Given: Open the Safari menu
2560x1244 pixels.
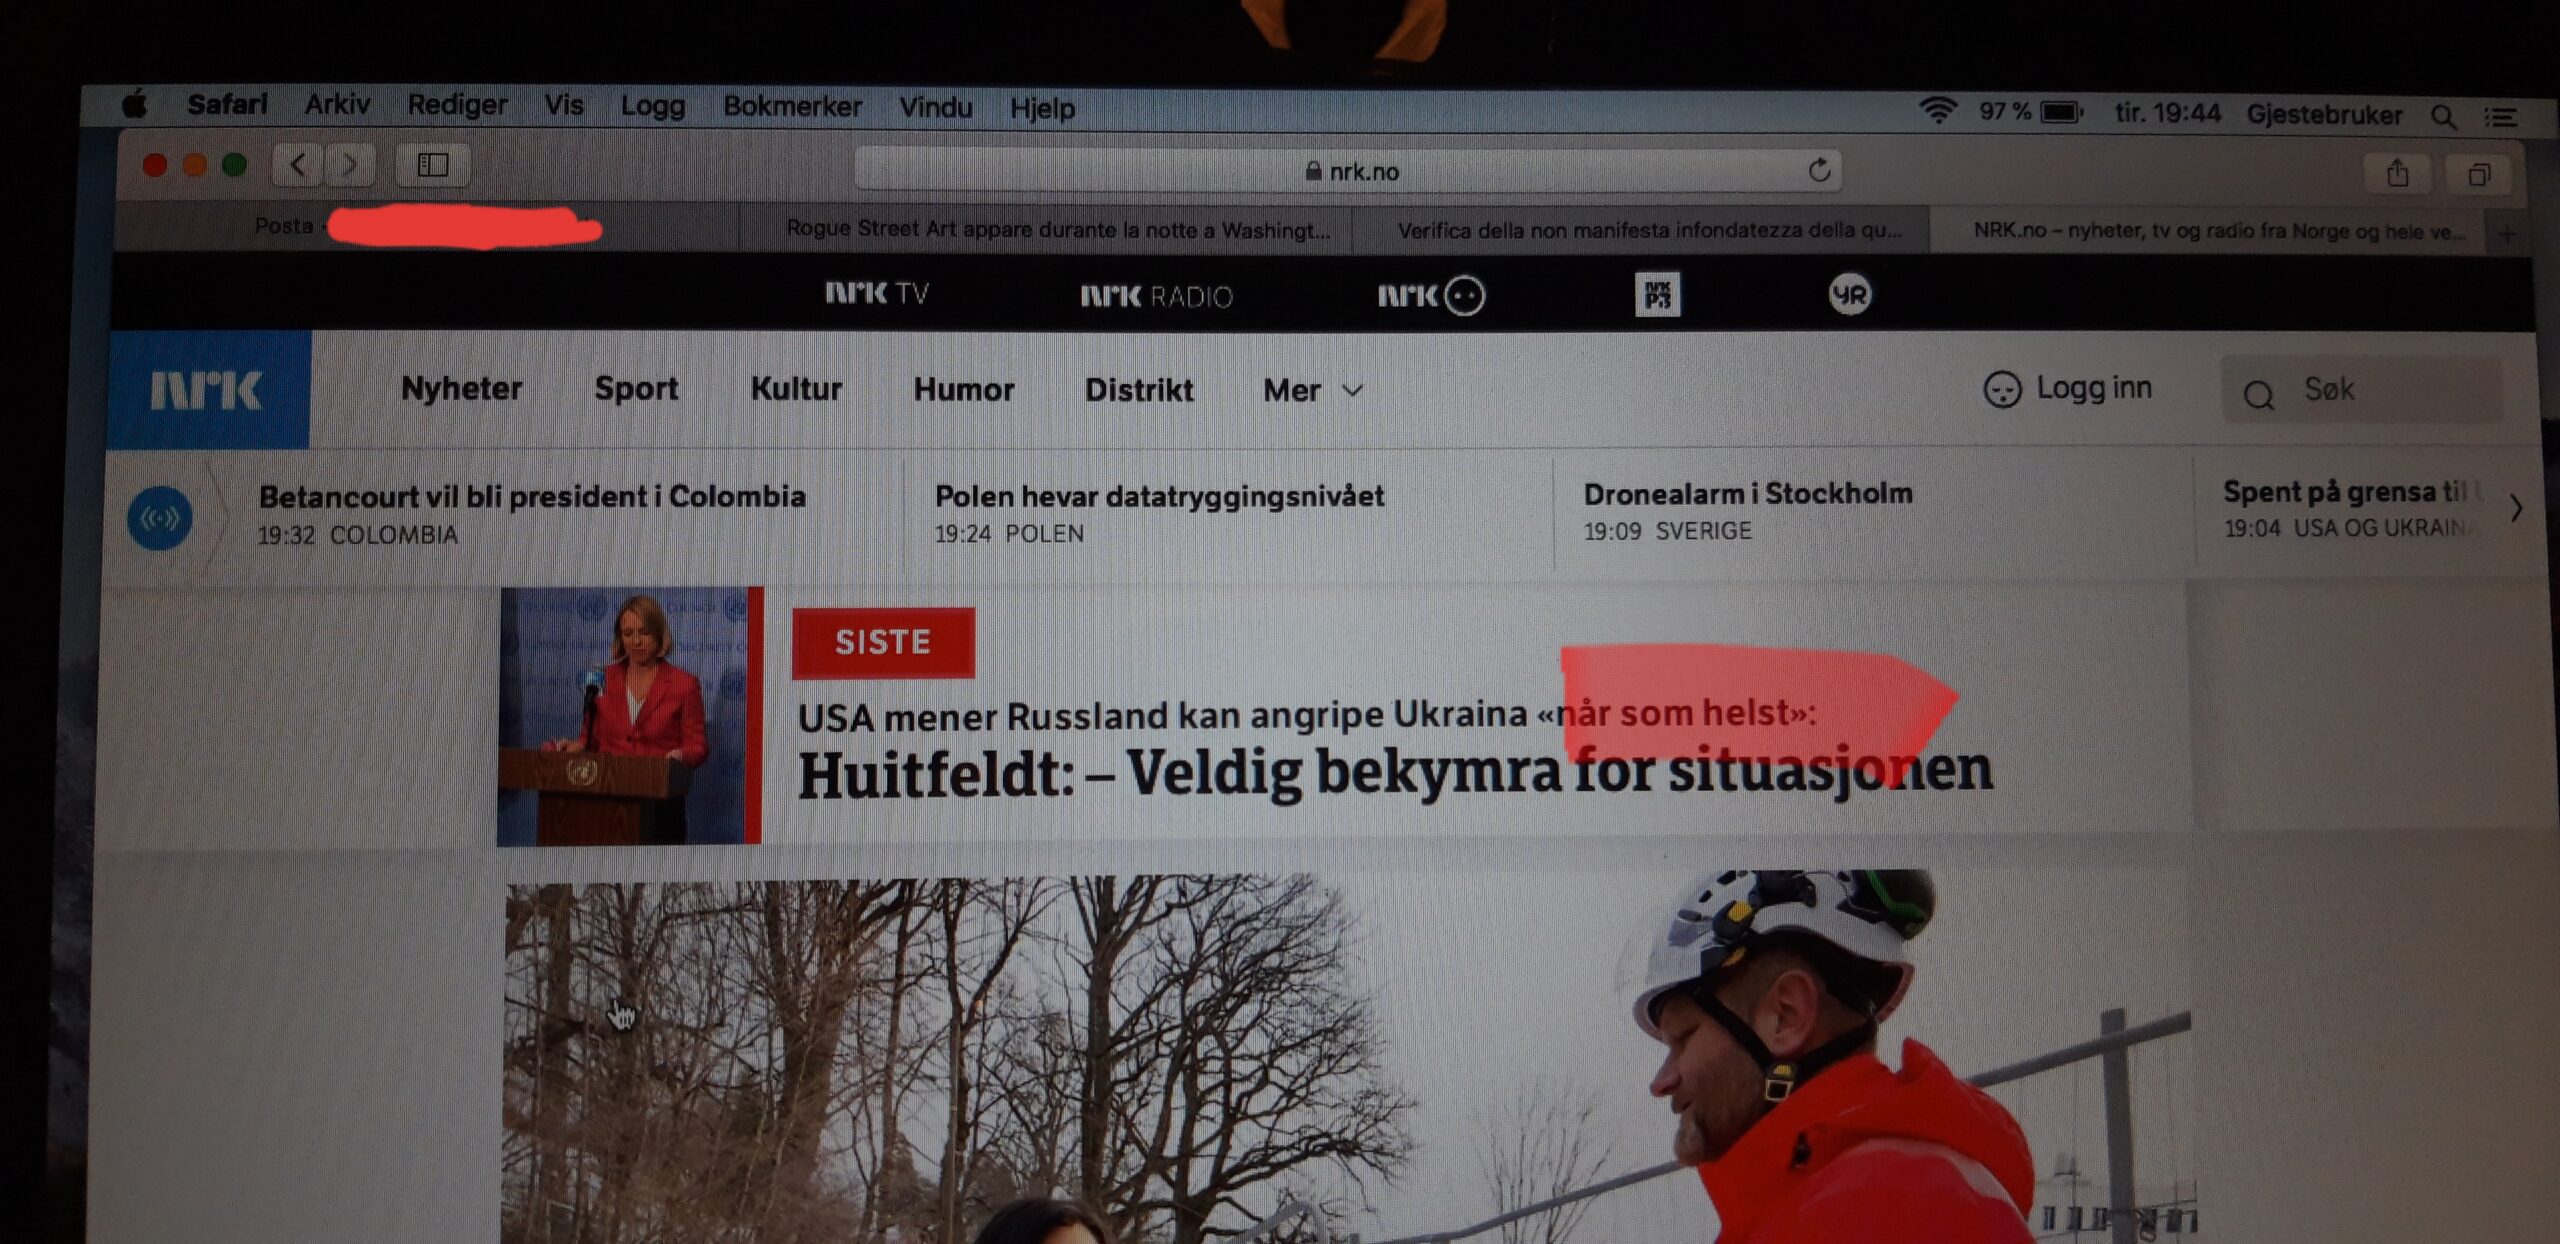Looking at the screenshot, I should tap(227, 104).
